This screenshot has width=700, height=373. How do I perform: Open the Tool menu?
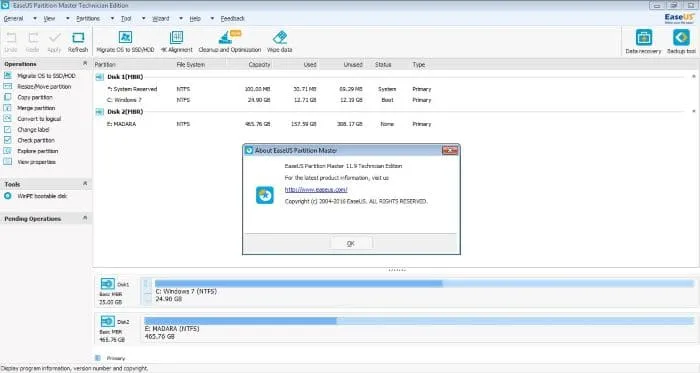click(126, 19)
